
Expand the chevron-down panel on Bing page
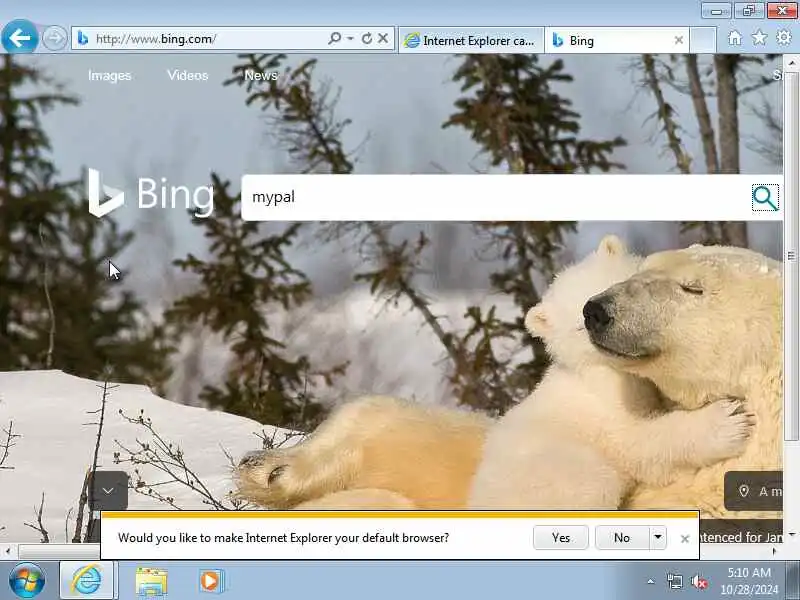[x=108, y=491]
